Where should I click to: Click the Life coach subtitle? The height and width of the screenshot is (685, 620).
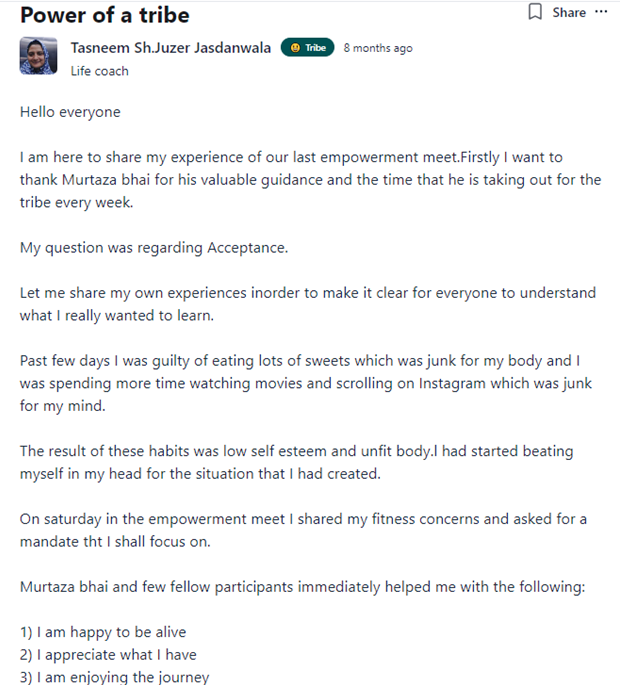pos(100,71)
